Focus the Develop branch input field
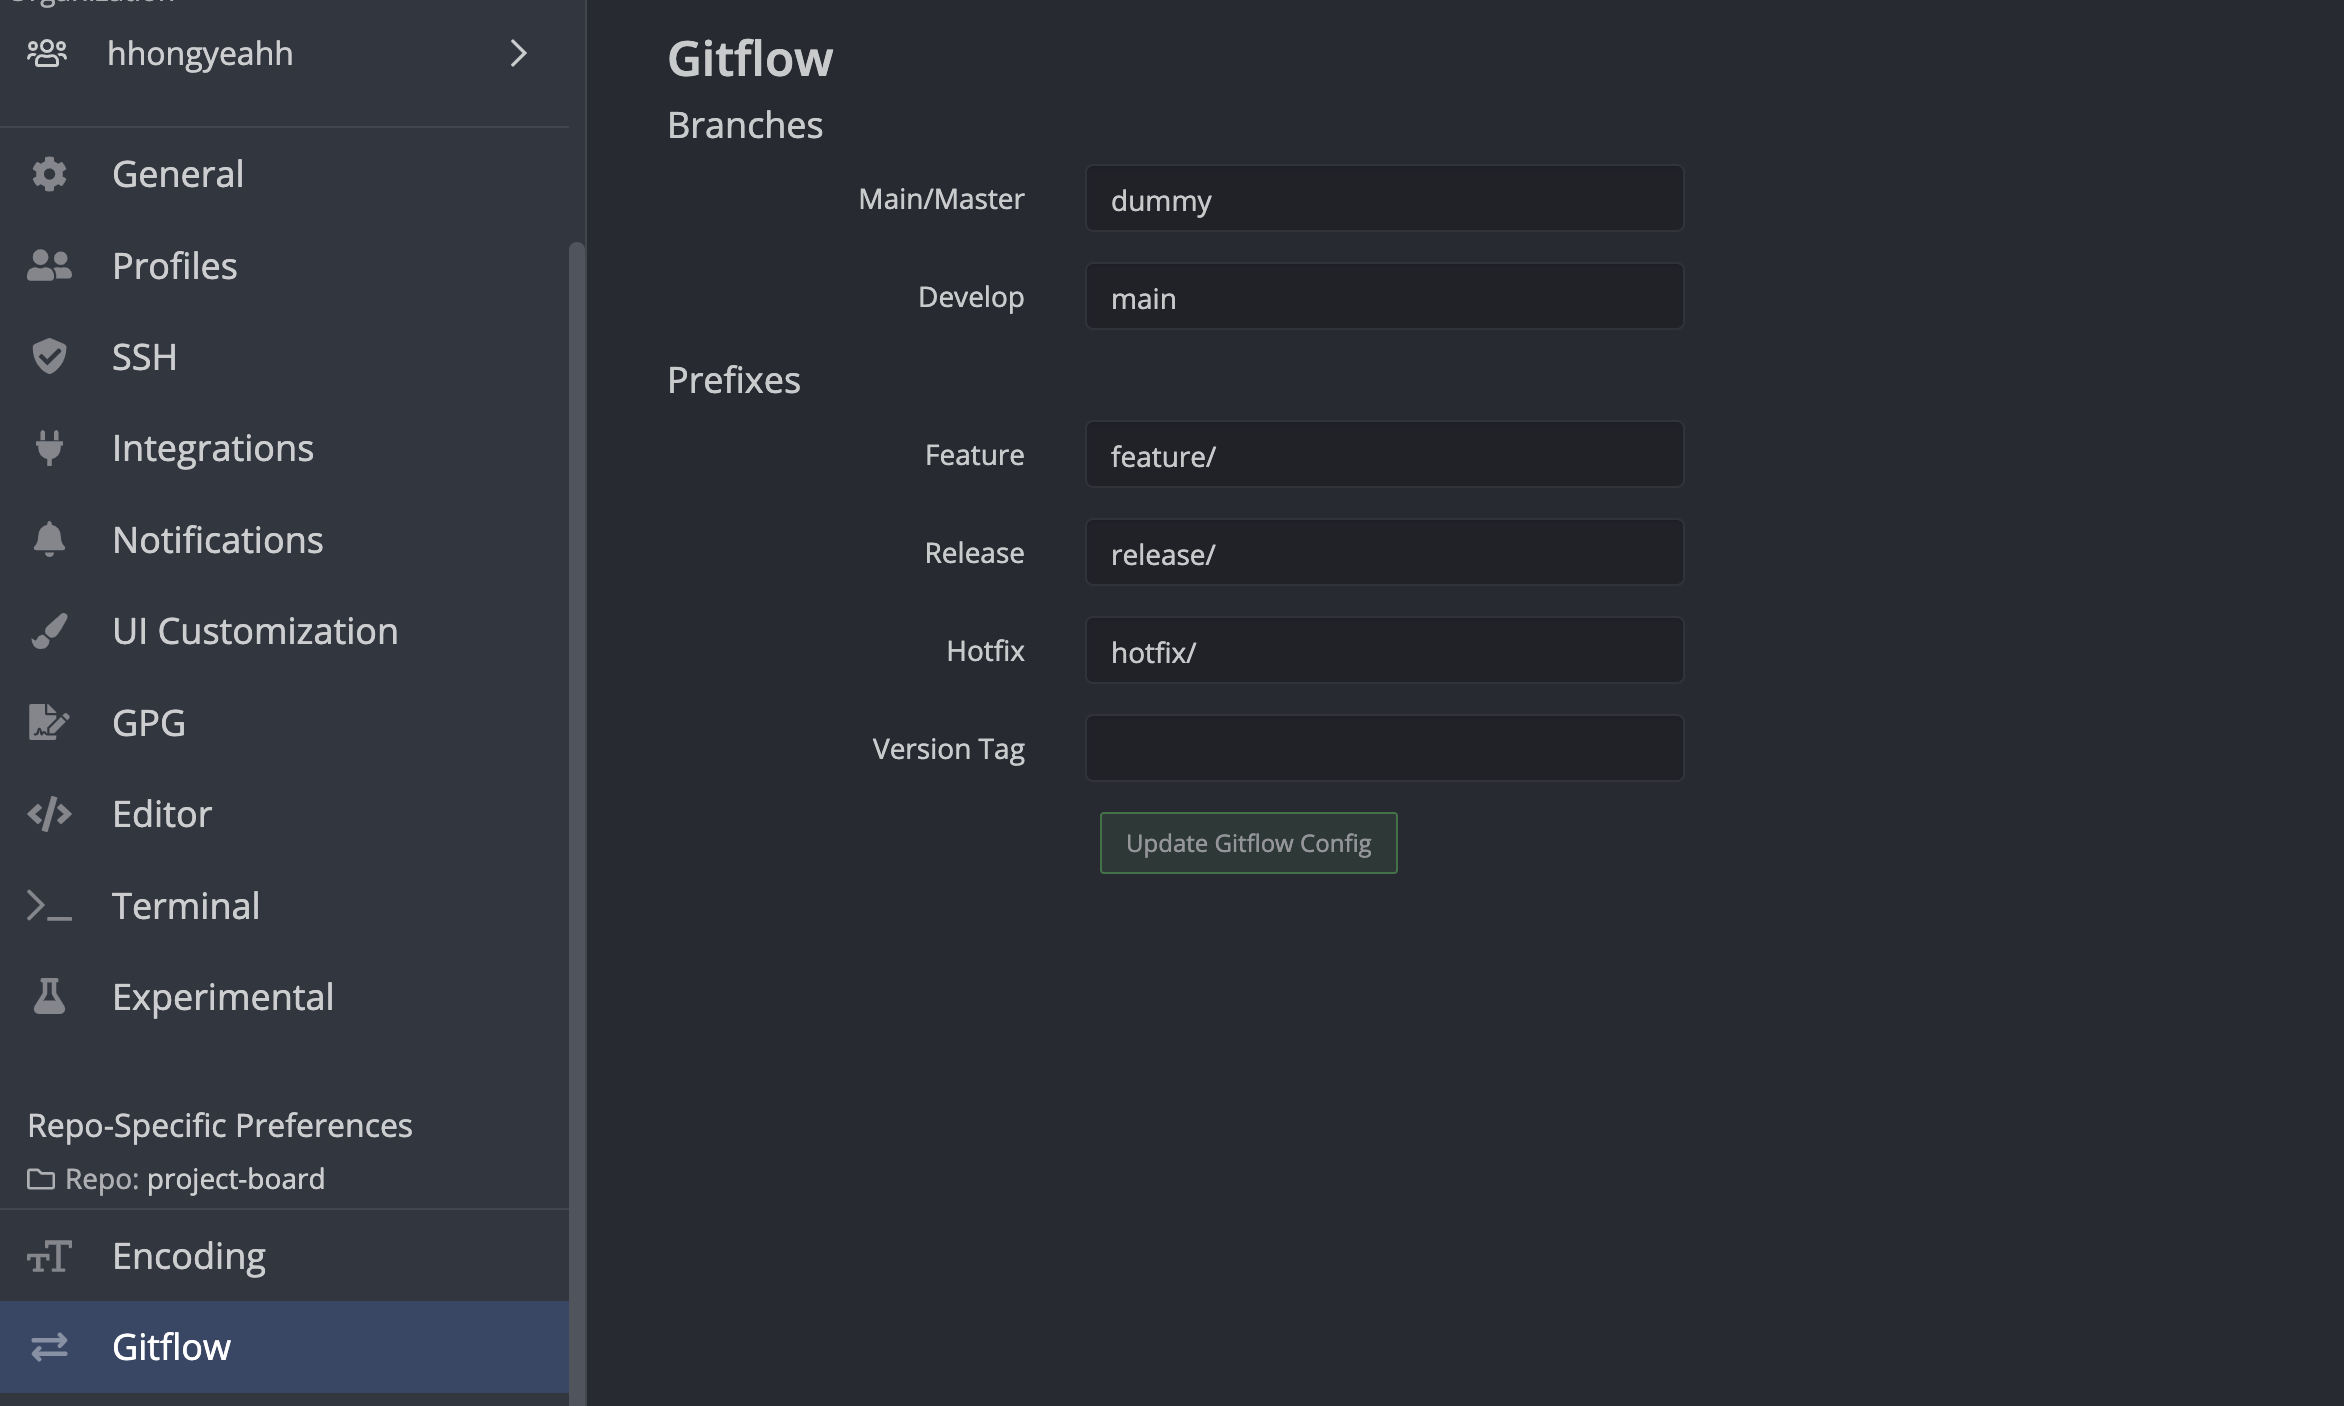This screenshot has height=1406, width=2344. [1384, 297]
